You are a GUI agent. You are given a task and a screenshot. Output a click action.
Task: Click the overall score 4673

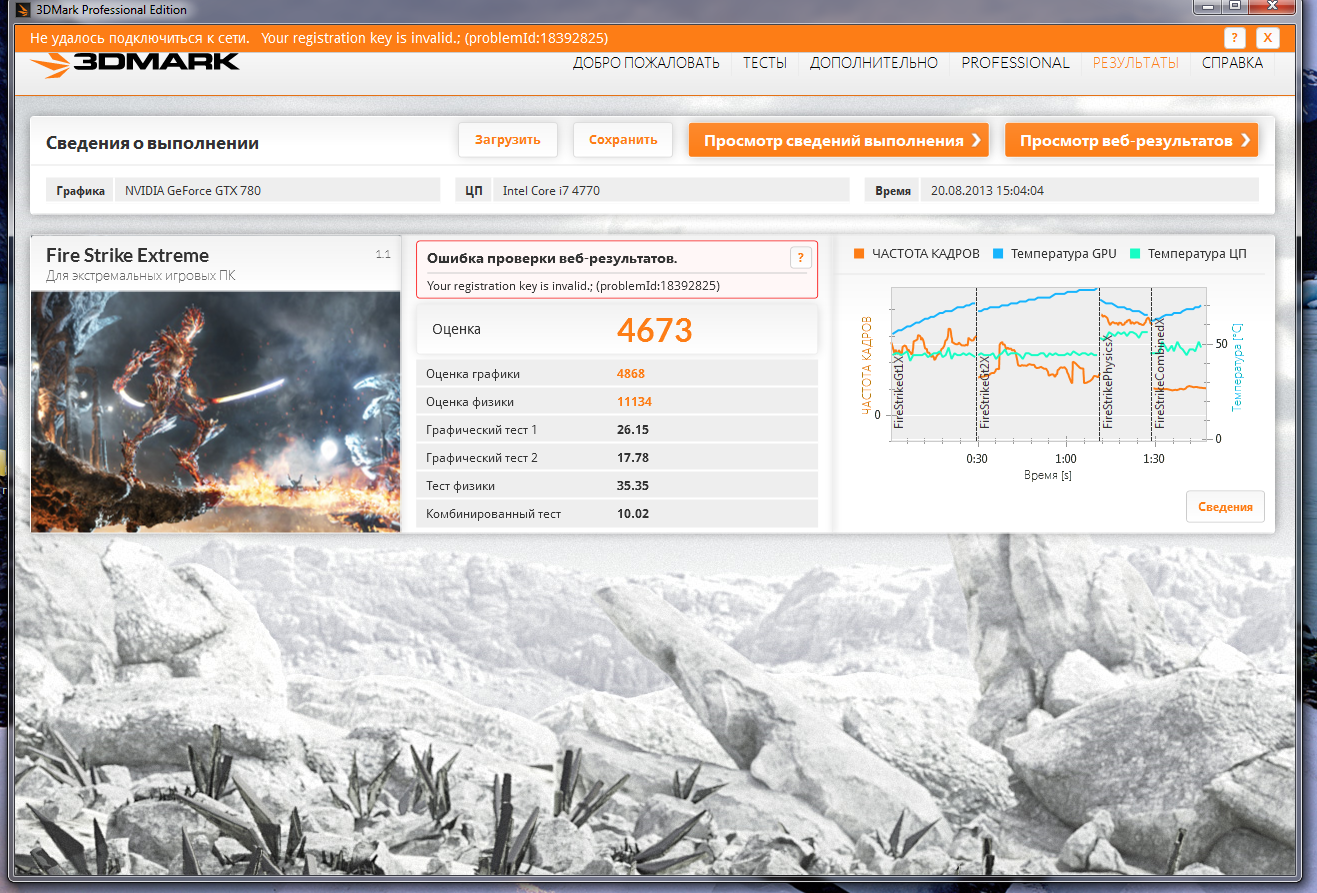pos(655,329)
